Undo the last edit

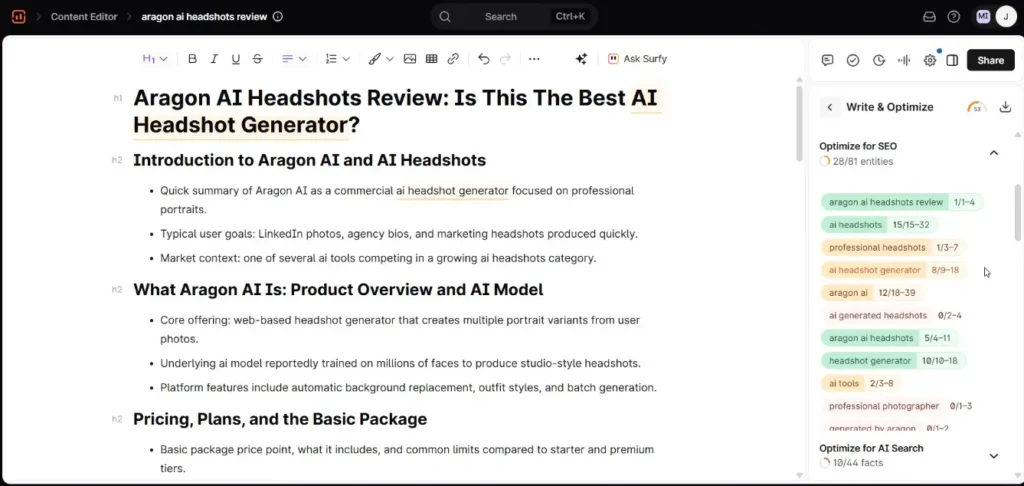tap(483, 59)
